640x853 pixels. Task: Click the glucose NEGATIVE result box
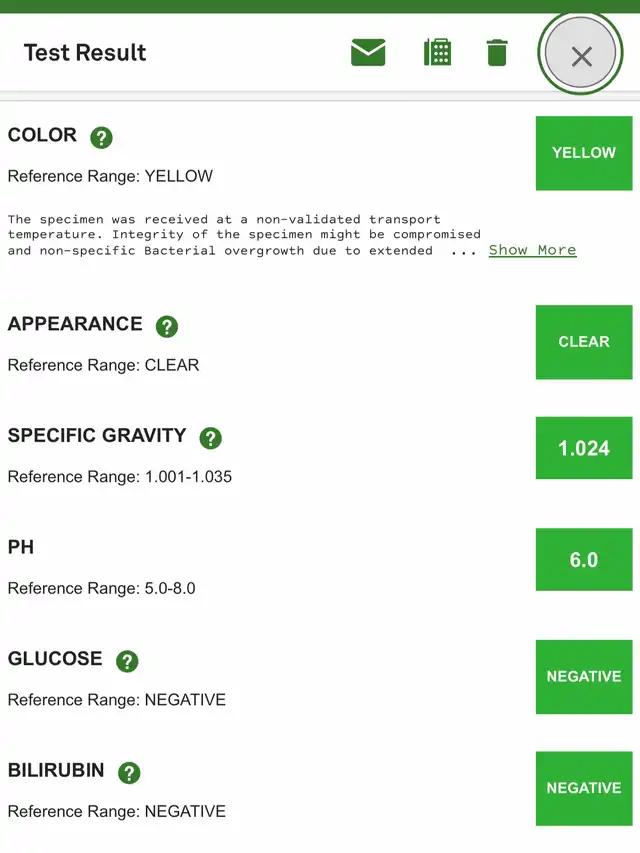pyautogui.click(x=584, y=677)
